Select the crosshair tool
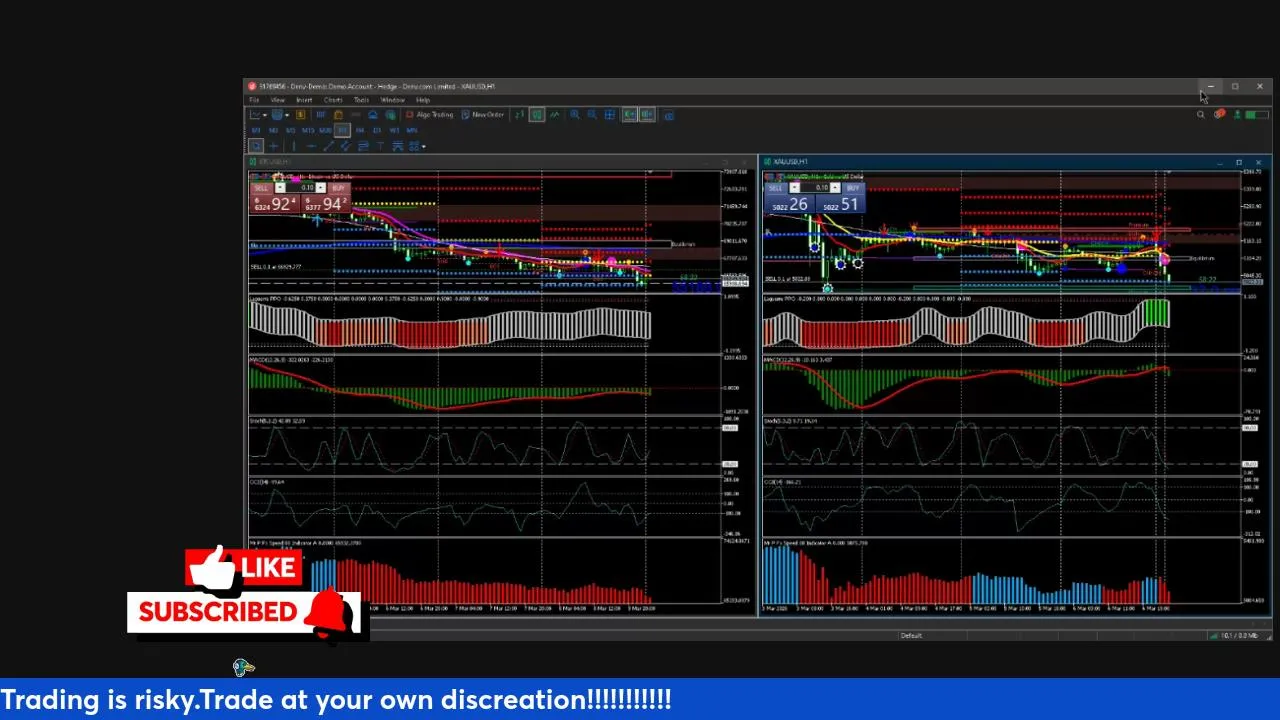The width and height of the screenshot is (1280, 720). 273,146
